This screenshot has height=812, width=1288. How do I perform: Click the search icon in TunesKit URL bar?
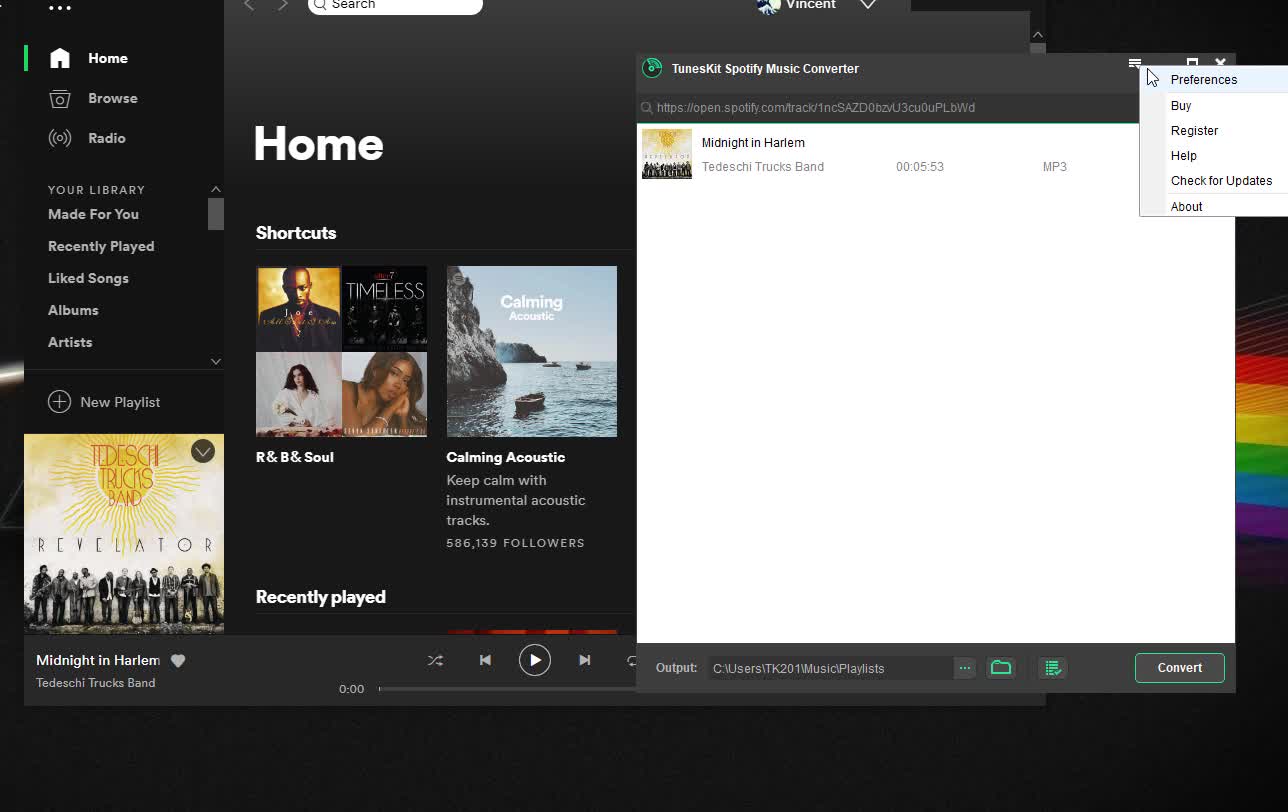646,107
